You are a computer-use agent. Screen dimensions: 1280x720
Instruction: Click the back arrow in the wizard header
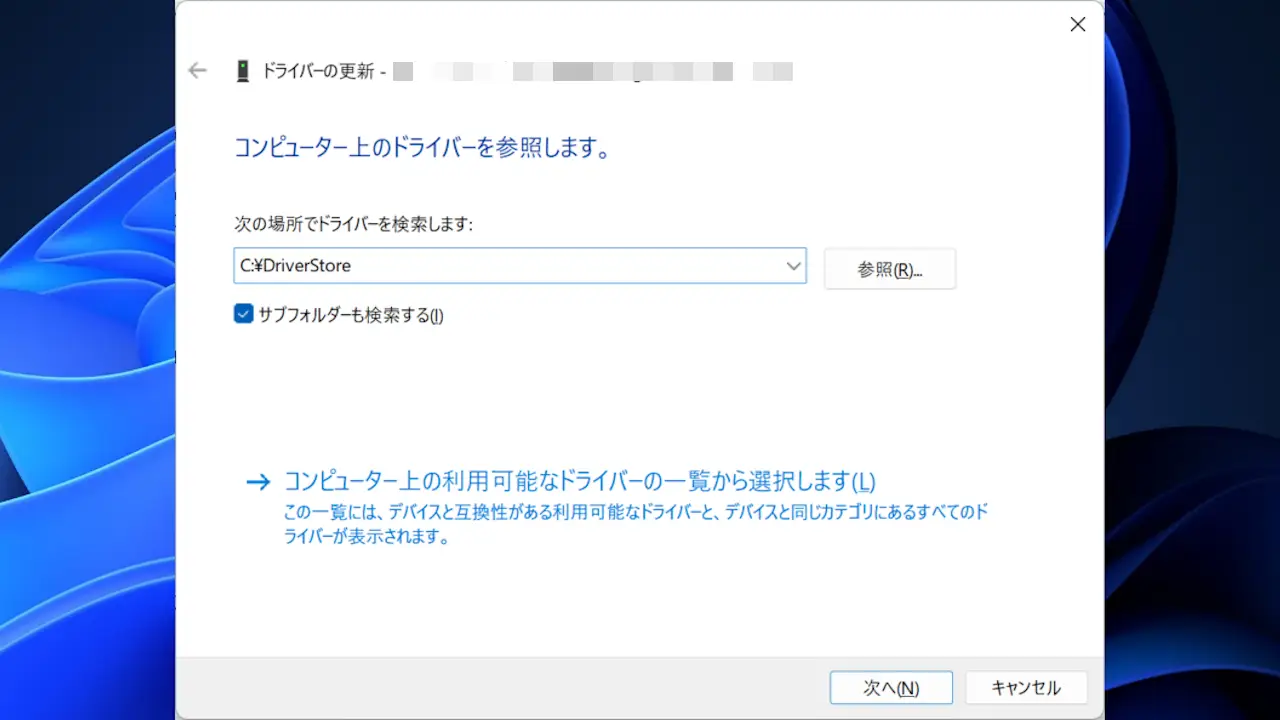point(197,70)
